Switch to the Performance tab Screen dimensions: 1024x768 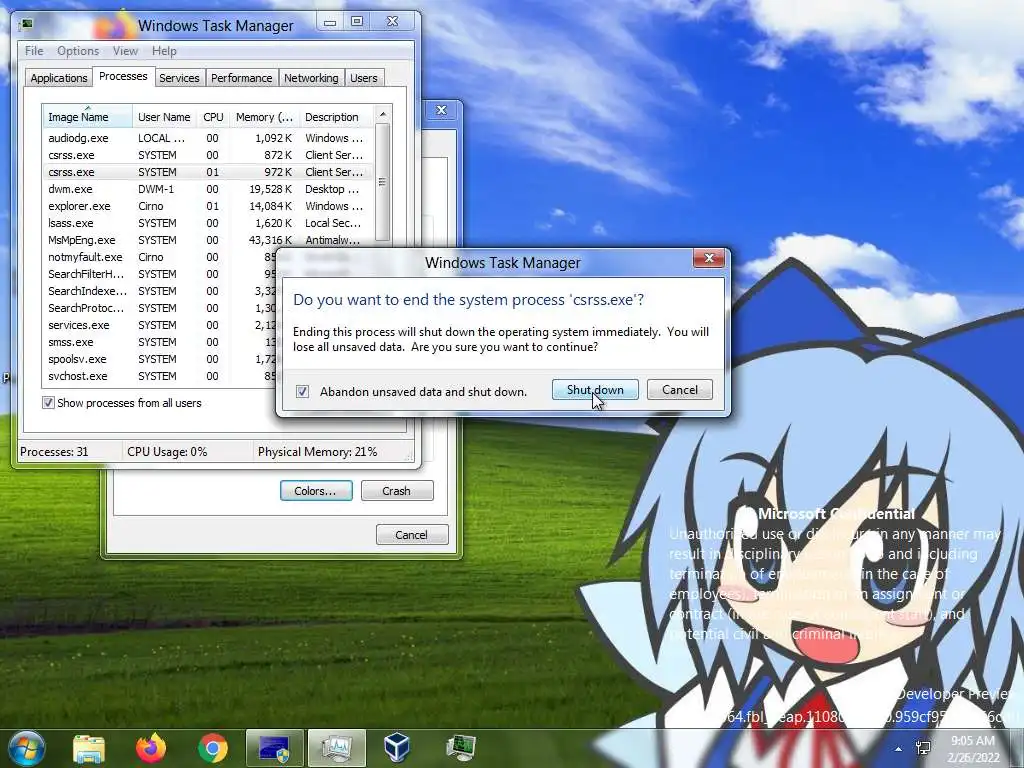pos(242,78)
